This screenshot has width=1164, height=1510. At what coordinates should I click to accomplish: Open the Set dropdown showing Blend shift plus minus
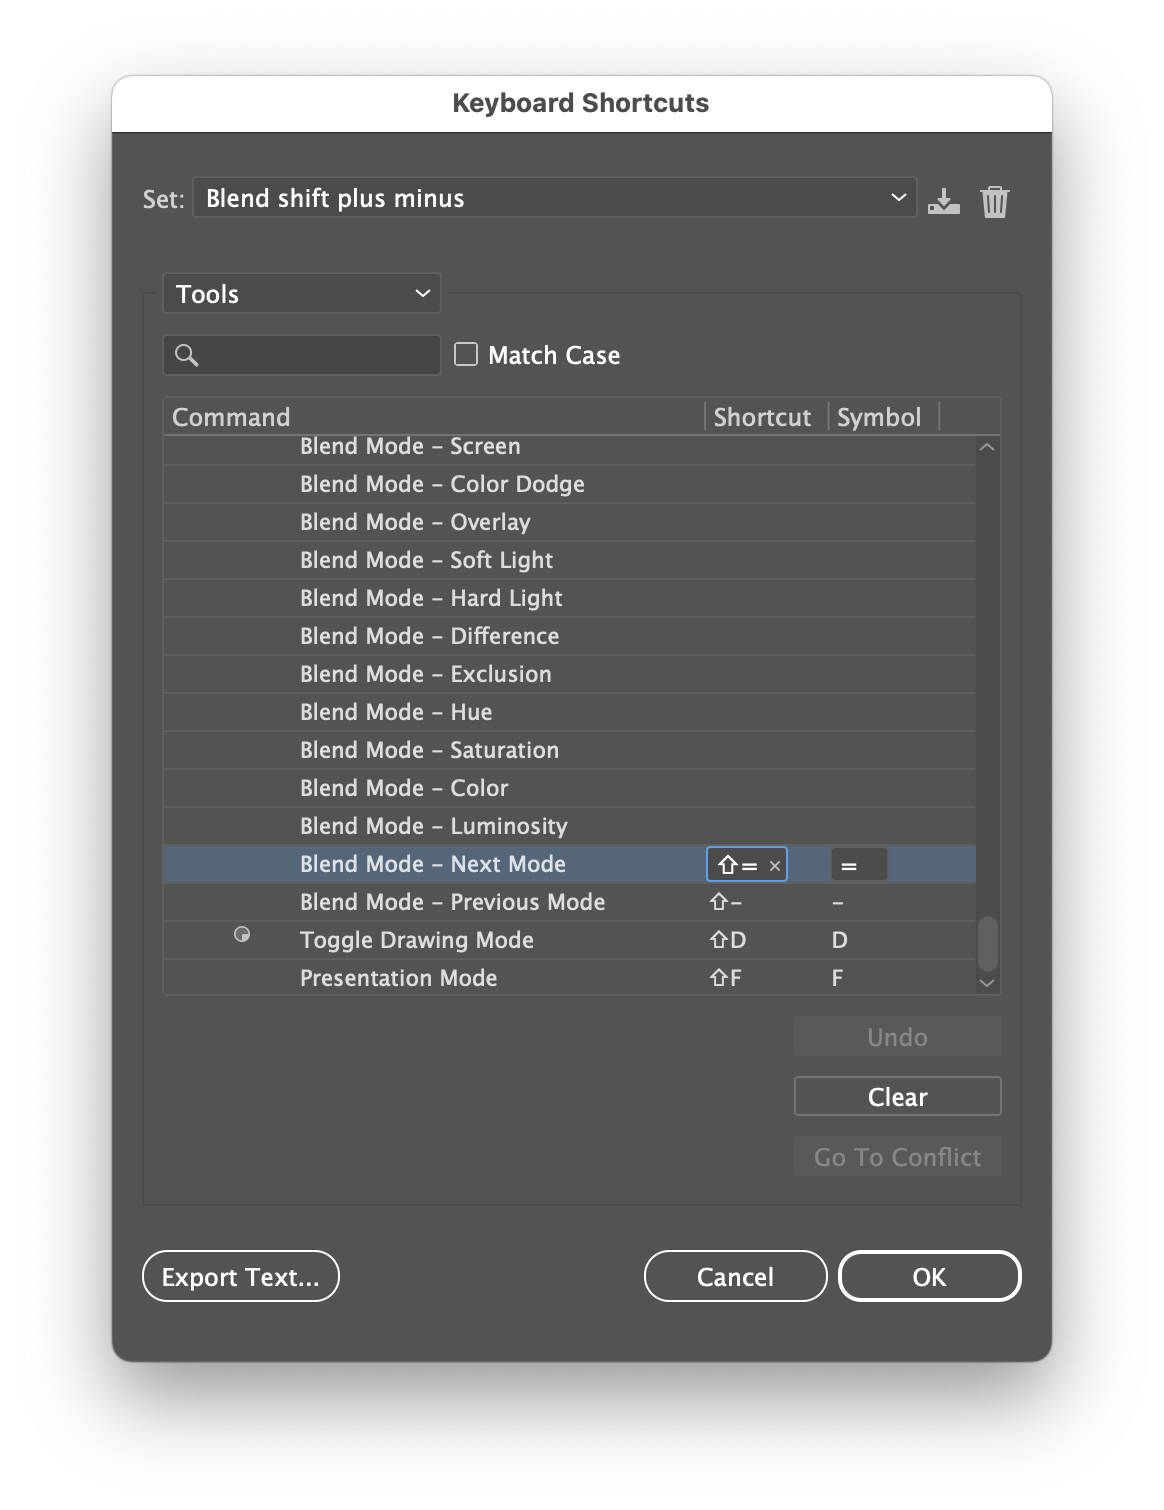556,197
